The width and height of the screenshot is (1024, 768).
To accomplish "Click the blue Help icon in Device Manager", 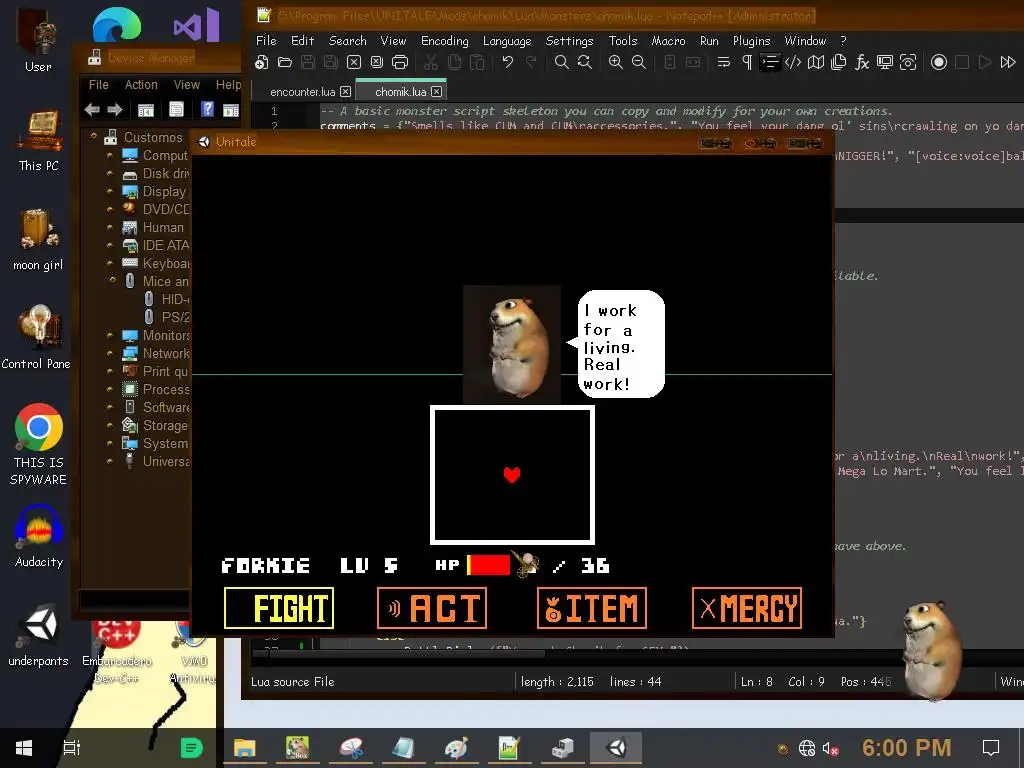I will click(207, 109).
